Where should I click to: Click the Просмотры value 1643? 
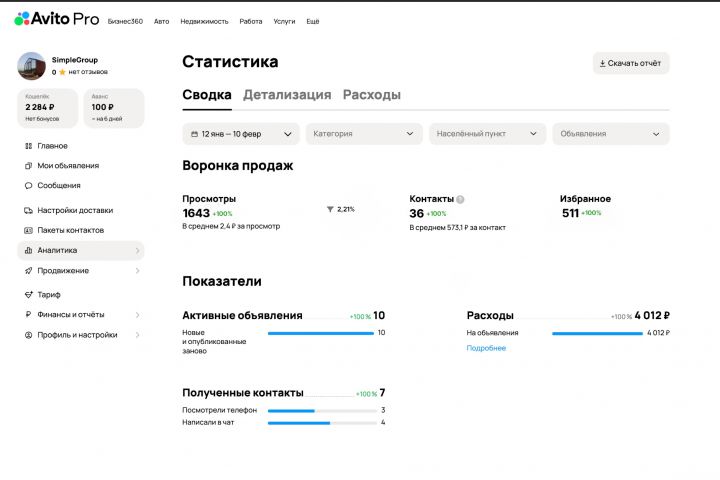click(x=196, y=213)
